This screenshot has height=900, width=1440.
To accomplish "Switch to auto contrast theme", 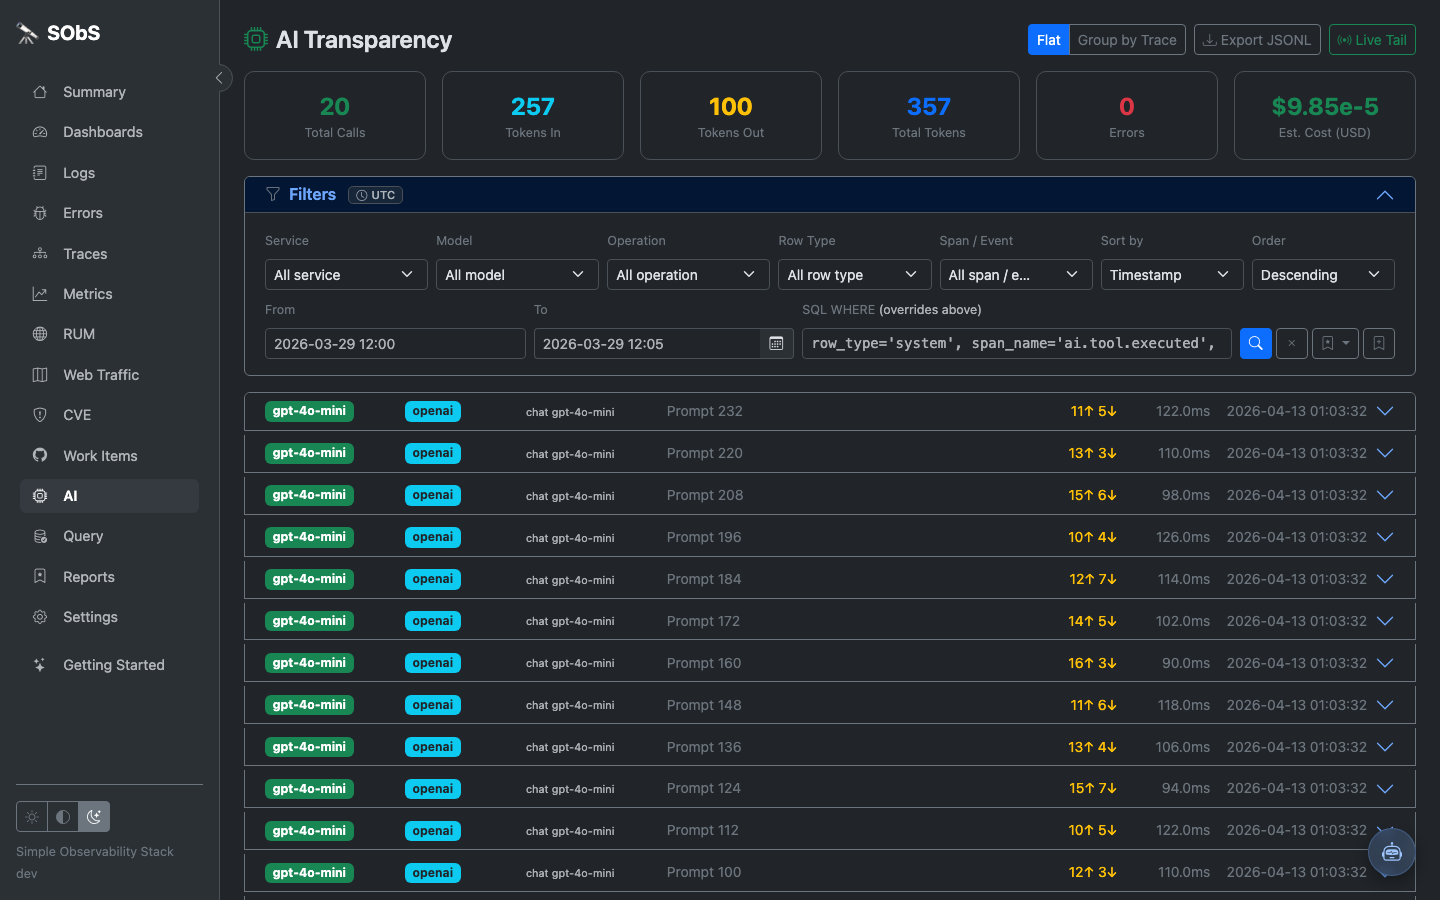I will (63, 817).
